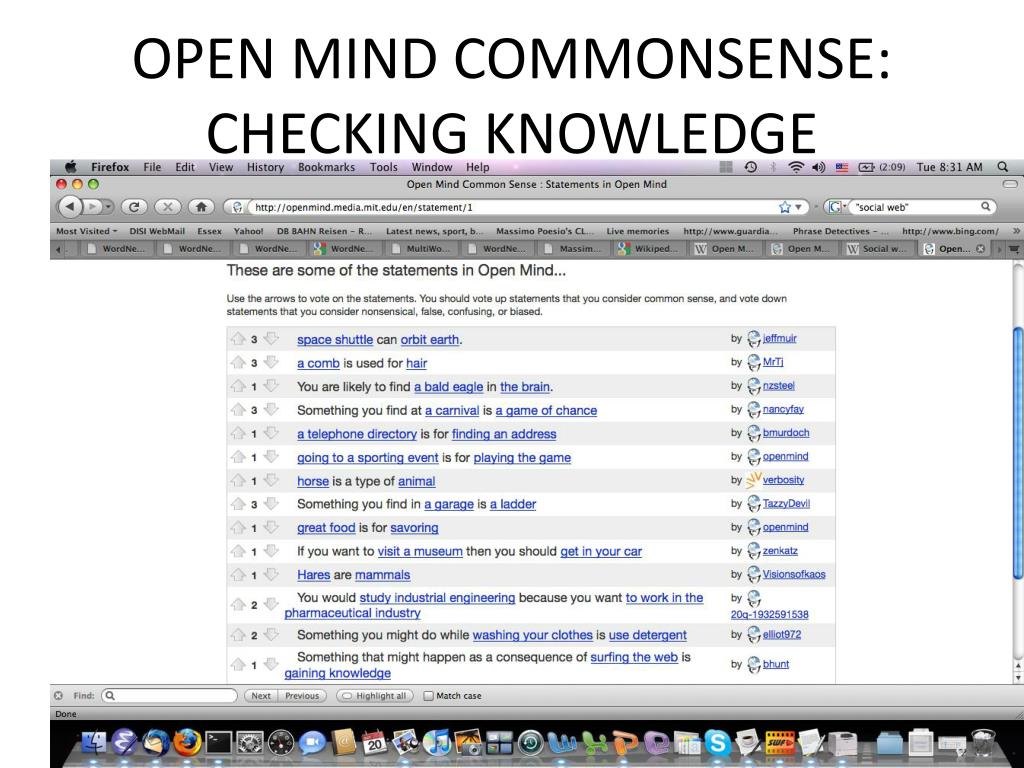Click the Find text field
Image resolution: width=1024 pixels, height=768 pixels.
pyautogui.click(x=170, y=696)
